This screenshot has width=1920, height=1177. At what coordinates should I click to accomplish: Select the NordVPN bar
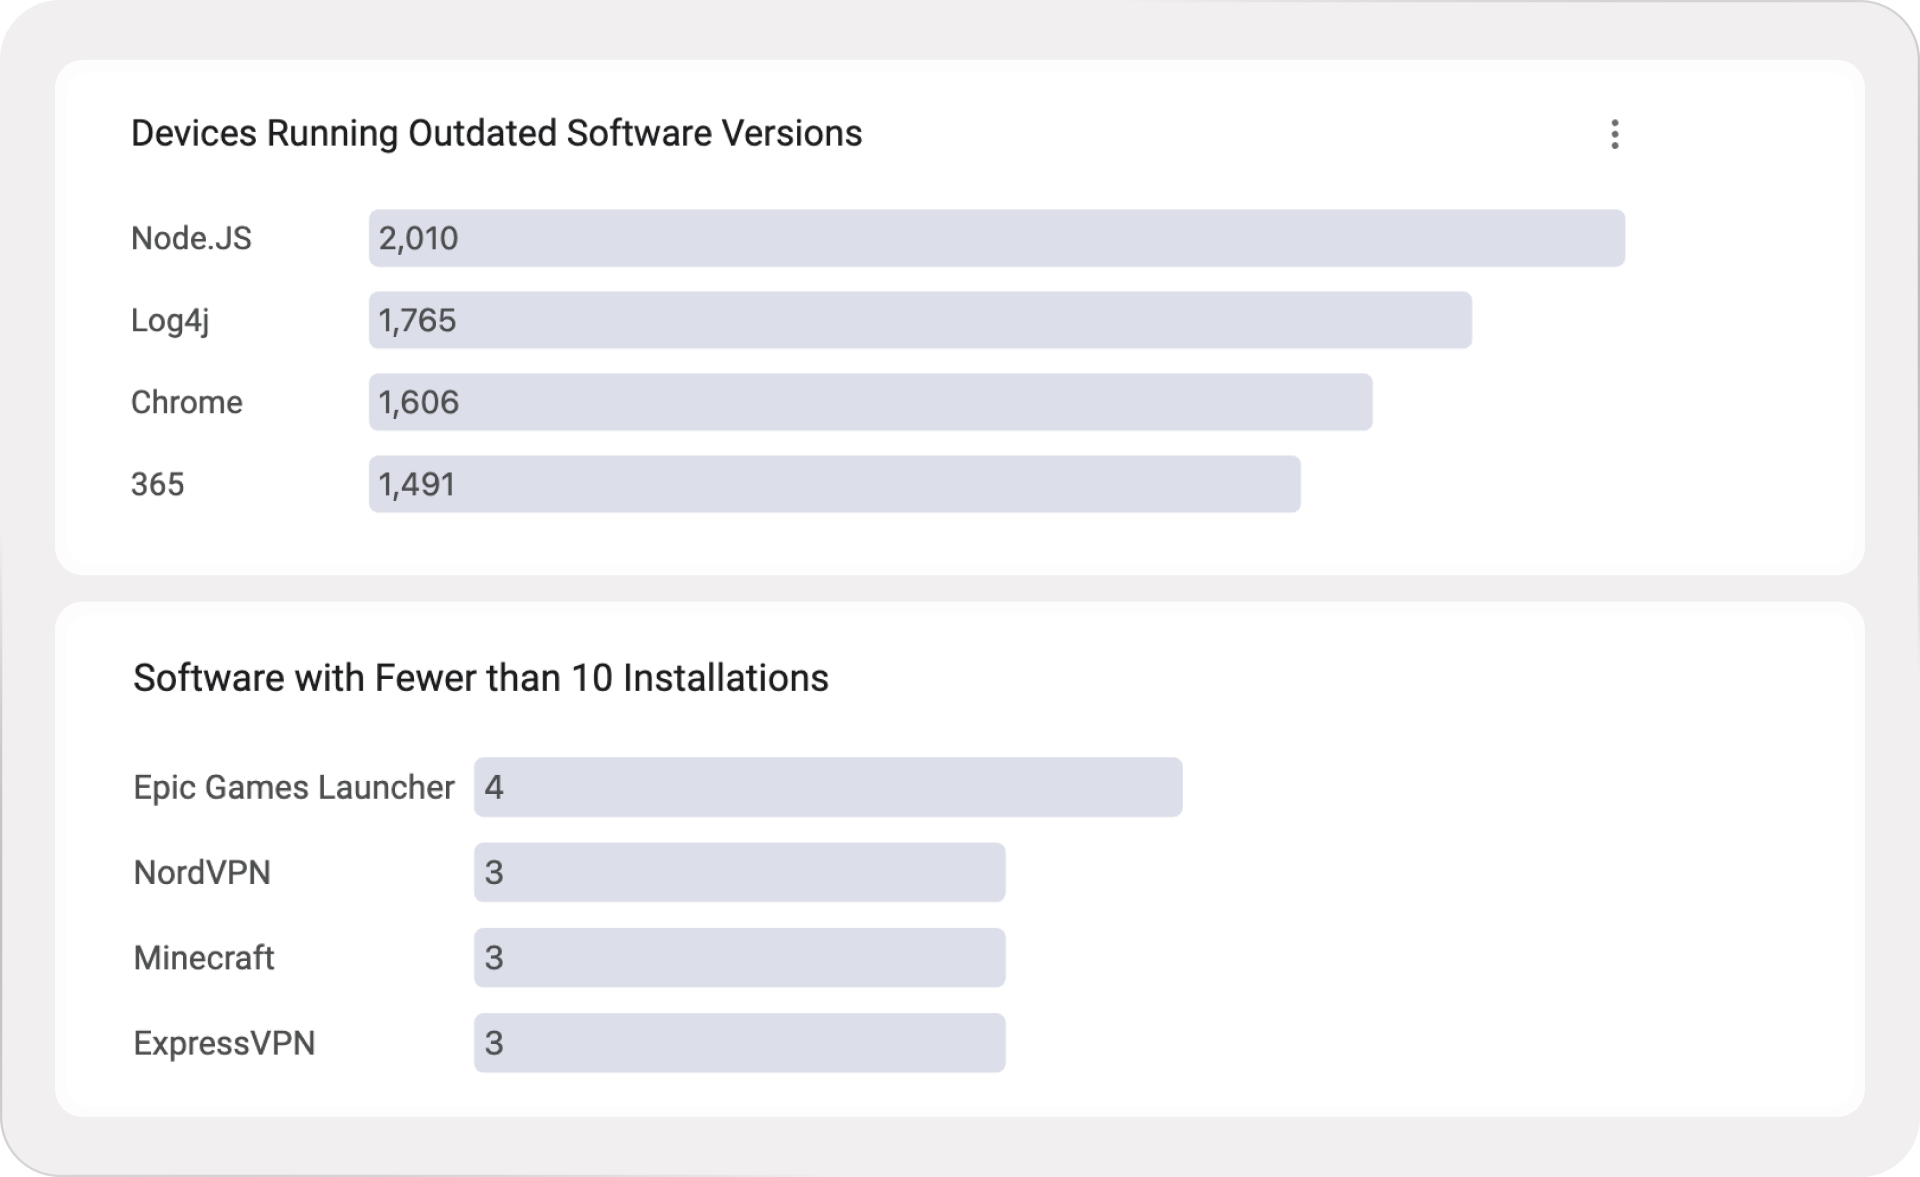(739, 872)
